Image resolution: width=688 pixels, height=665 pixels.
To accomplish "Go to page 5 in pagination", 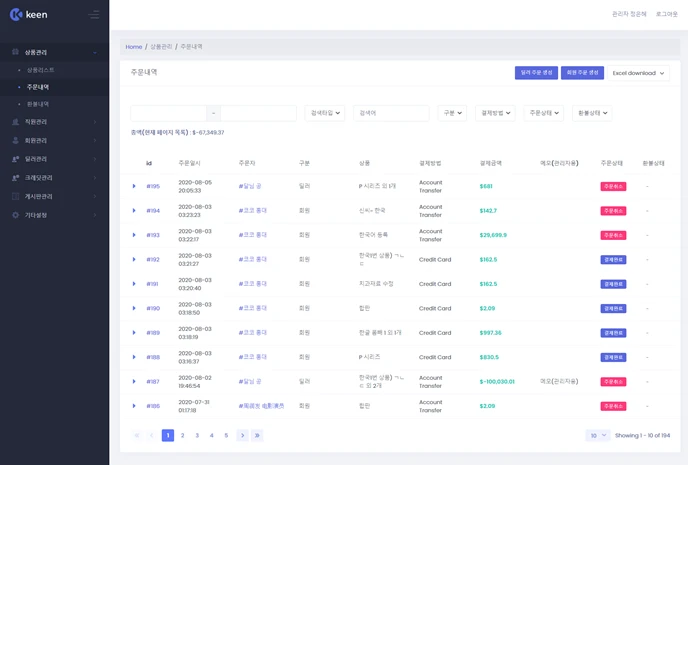I will point(226,435).
